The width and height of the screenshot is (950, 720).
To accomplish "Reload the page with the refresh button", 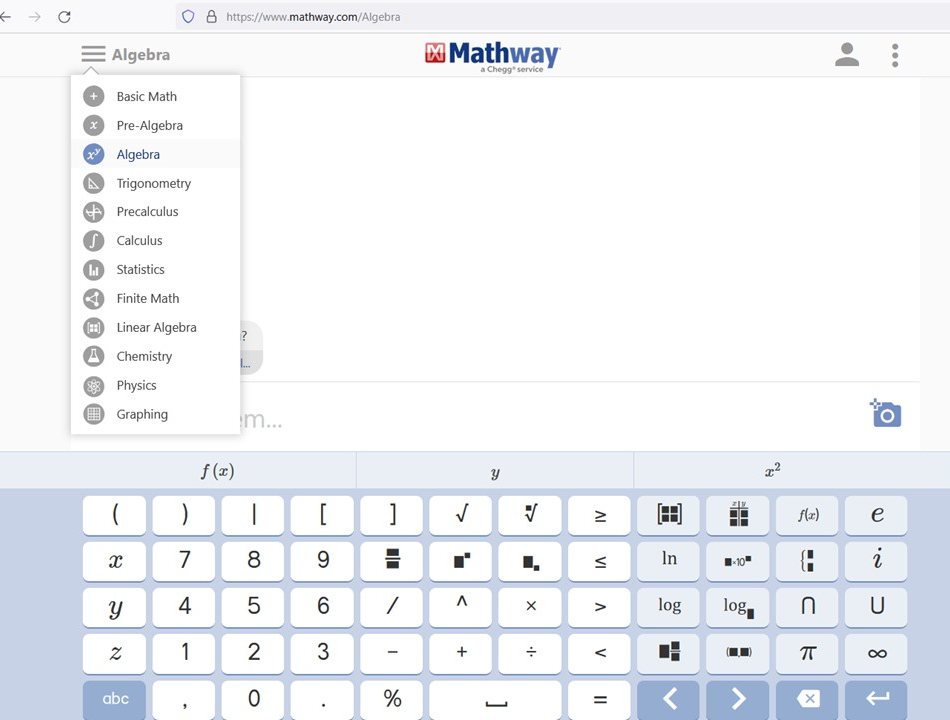I will (x=64, y=17).
